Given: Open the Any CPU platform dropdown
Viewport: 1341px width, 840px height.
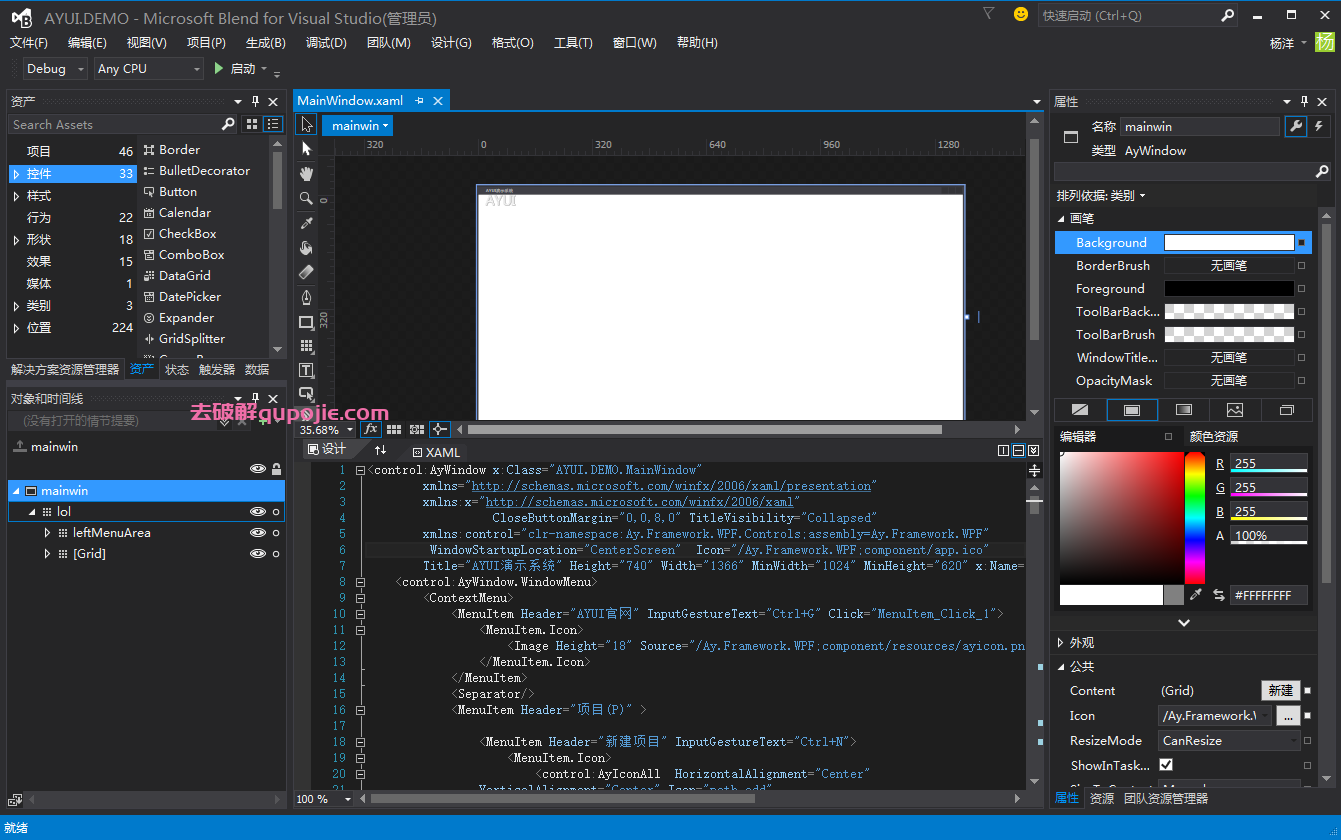Looking at the screenshot, I should tap(149, 69).
